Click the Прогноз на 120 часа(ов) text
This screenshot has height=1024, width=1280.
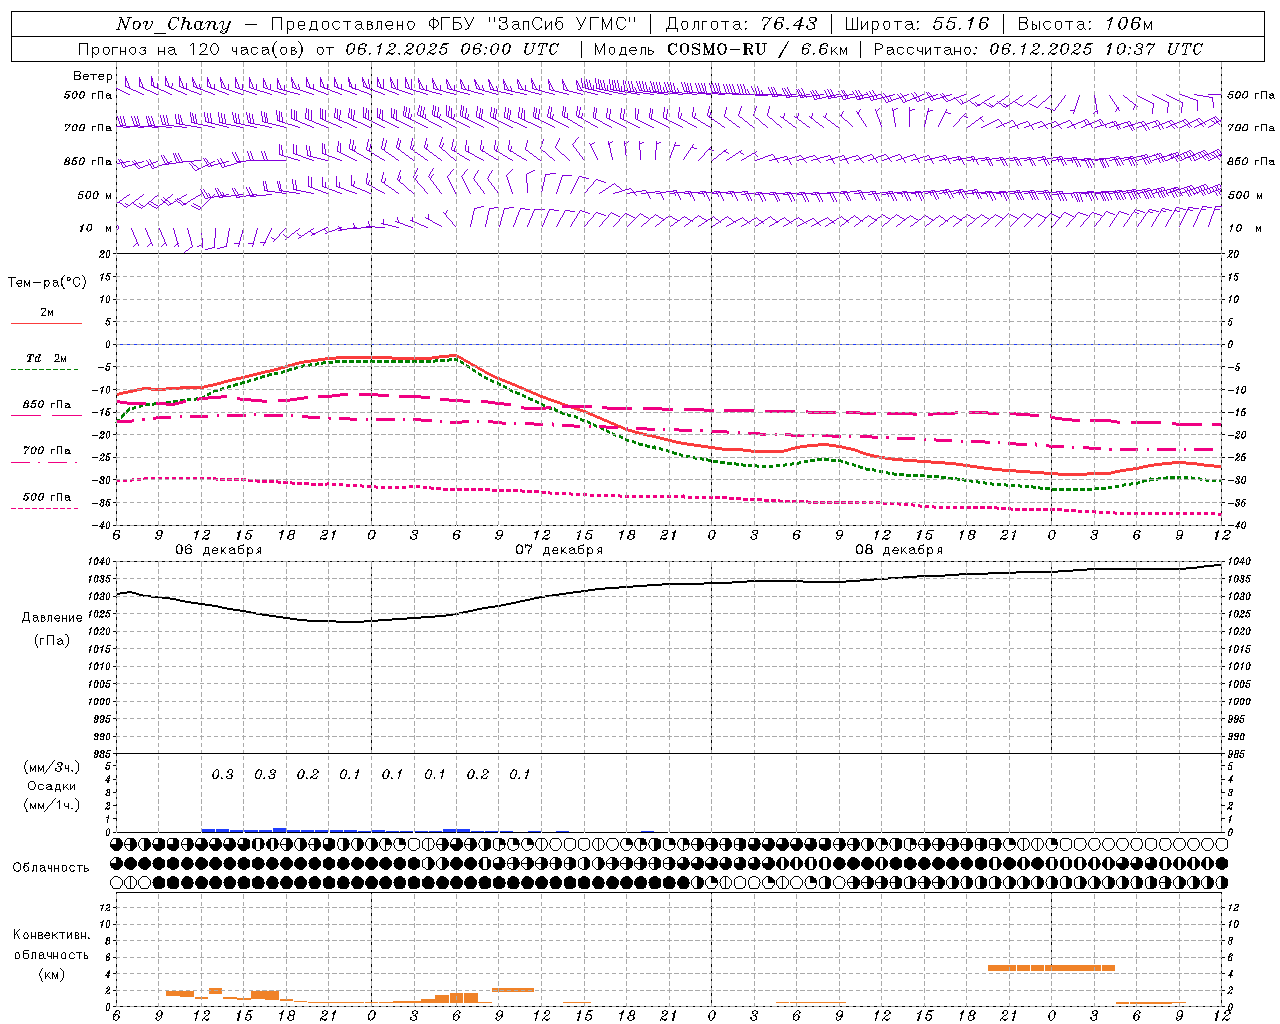(x=192, y=49)
